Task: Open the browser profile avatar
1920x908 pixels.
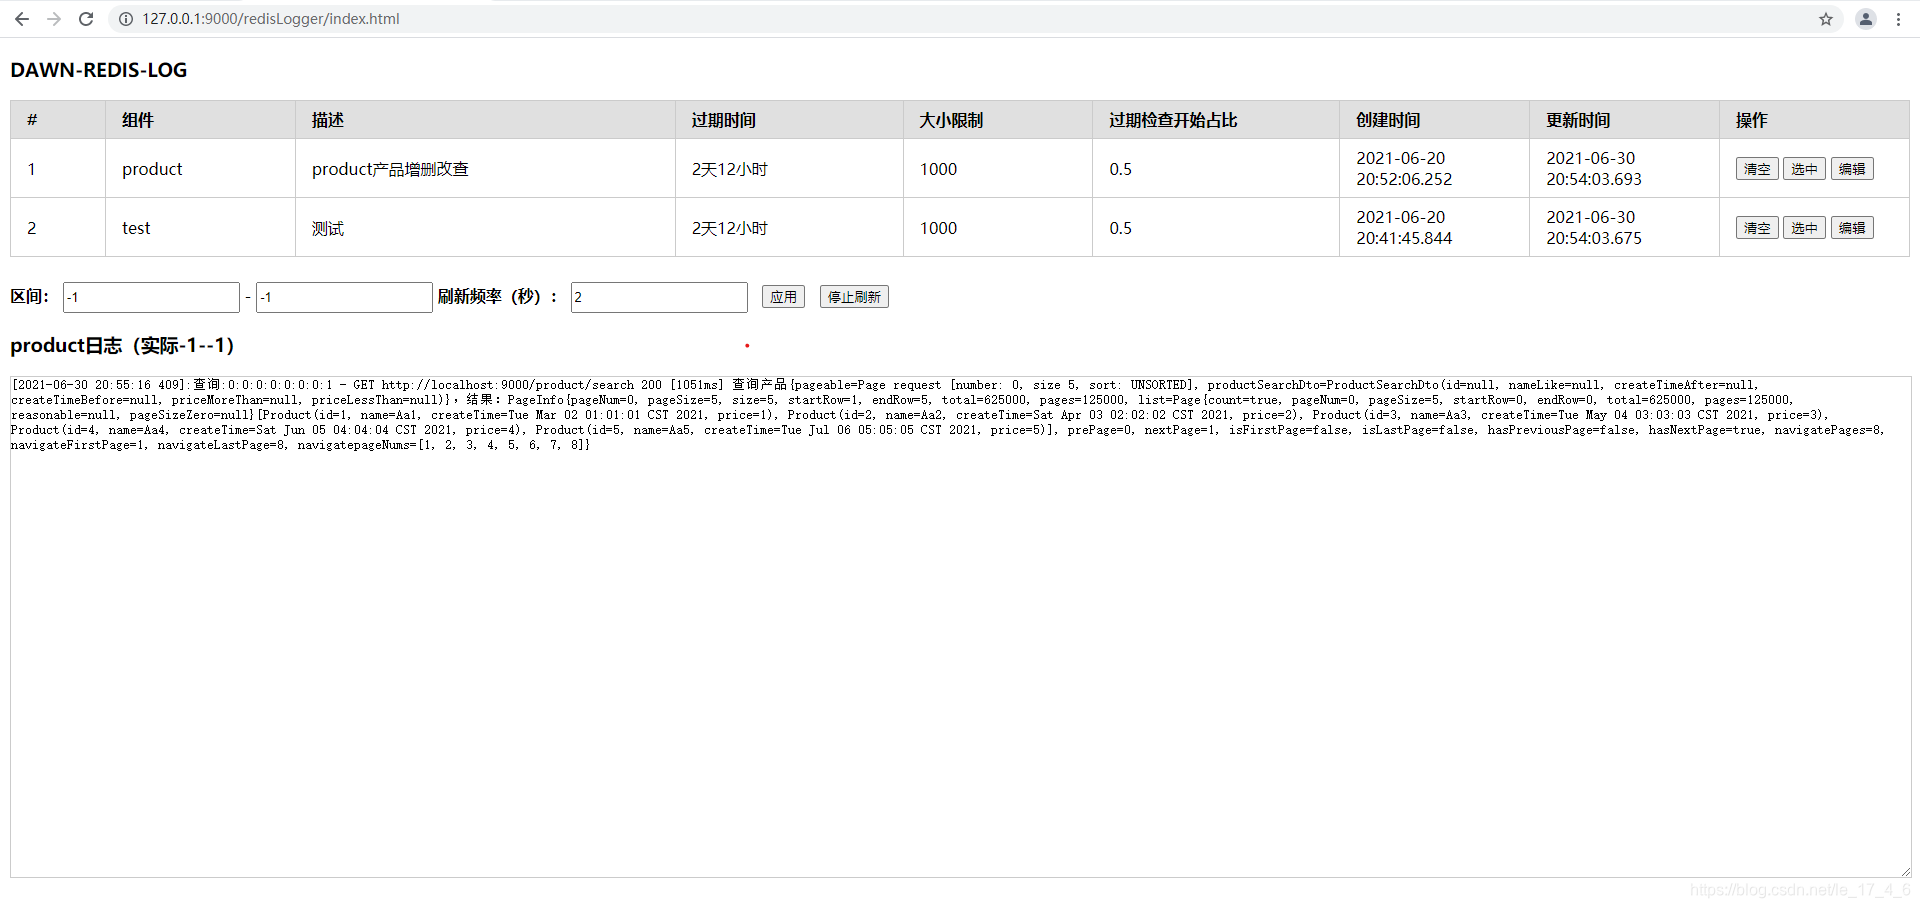Action: pos(1866,19)
